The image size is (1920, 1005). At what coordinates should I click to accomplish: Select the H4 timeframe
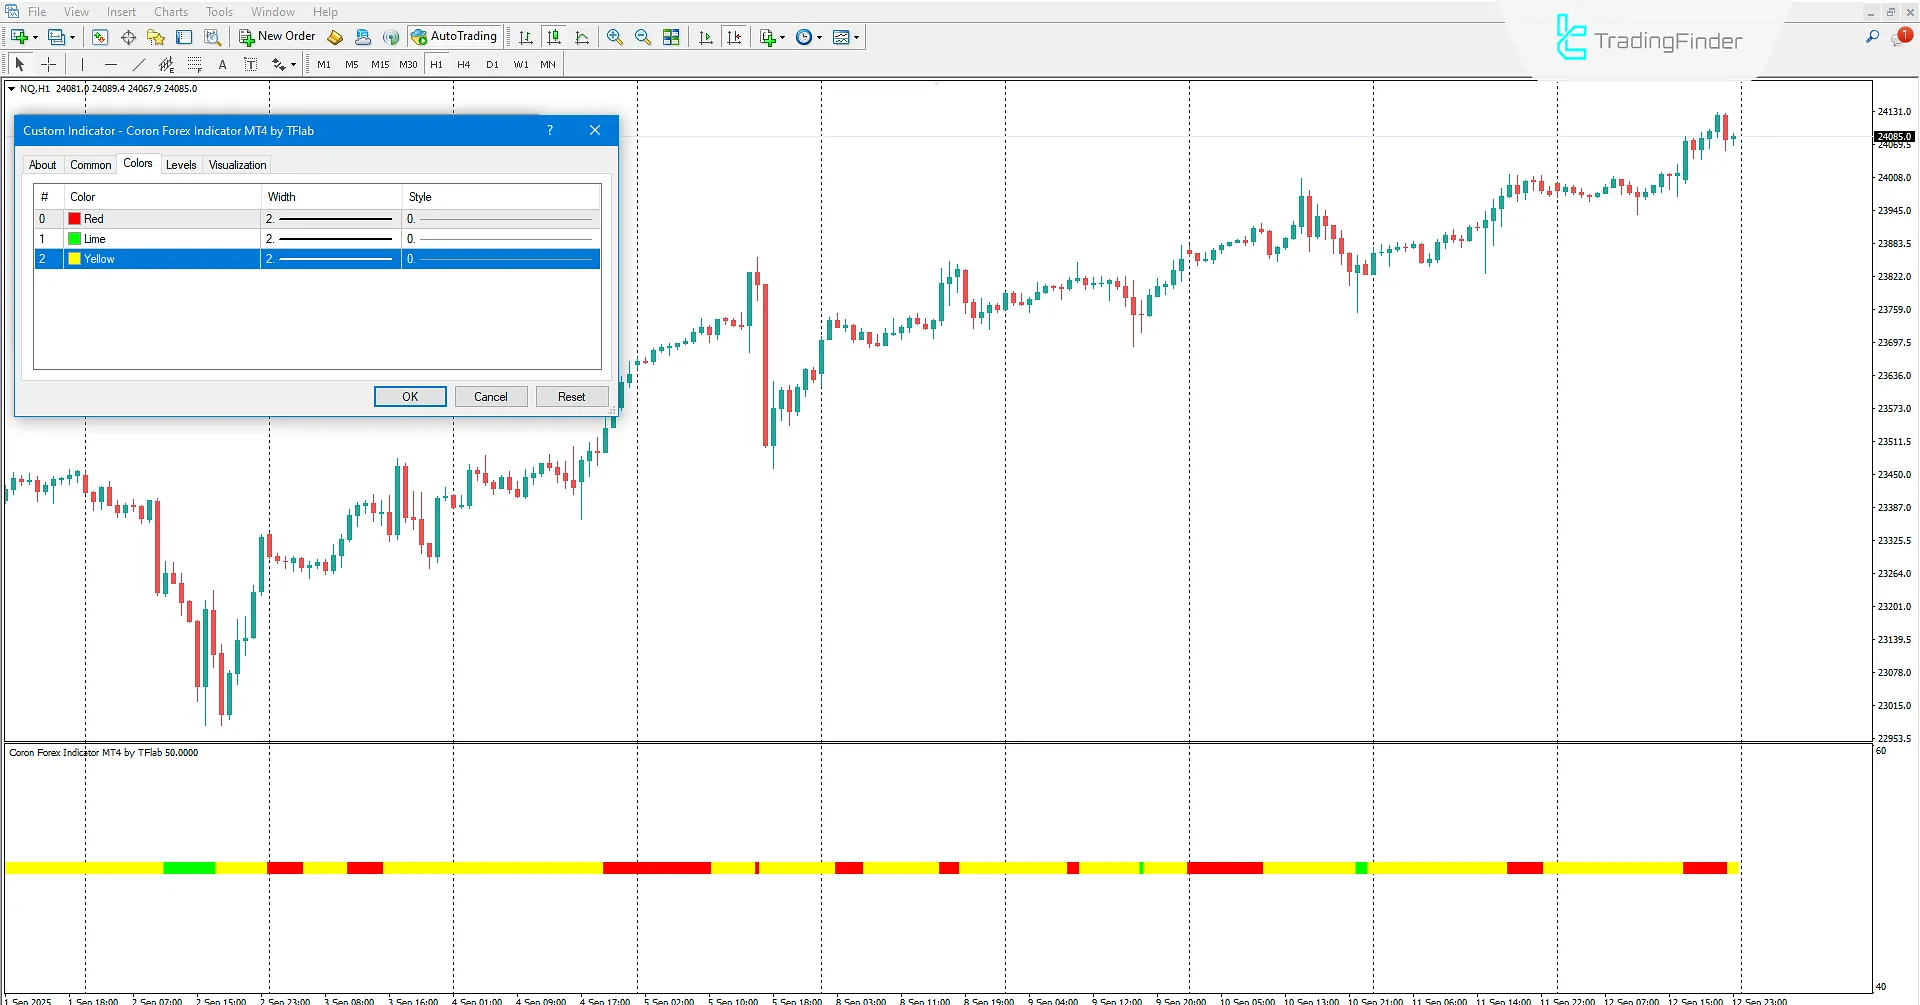tap(463, 64)
